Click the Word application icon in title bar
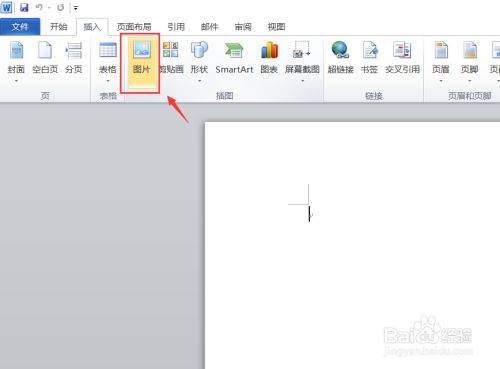Viewport: 500px width, 369px height. [x=6, y=7]
